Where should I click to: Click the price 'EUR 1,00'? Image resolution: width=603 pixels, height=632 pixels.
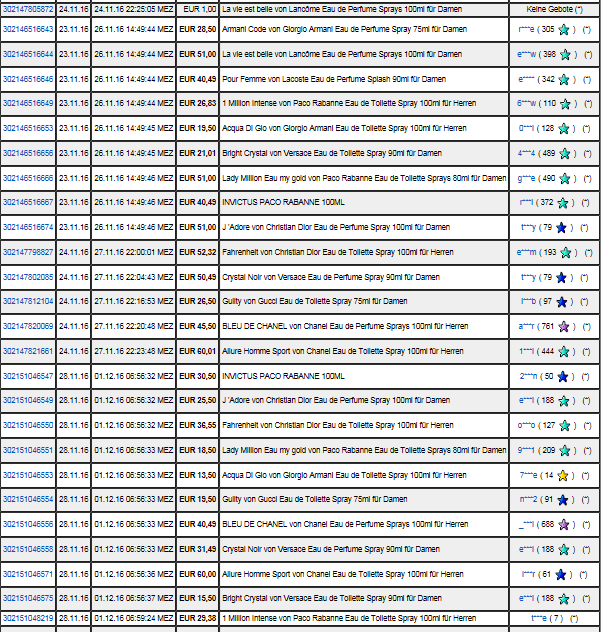pyautogui.click(x=200, y=9)
